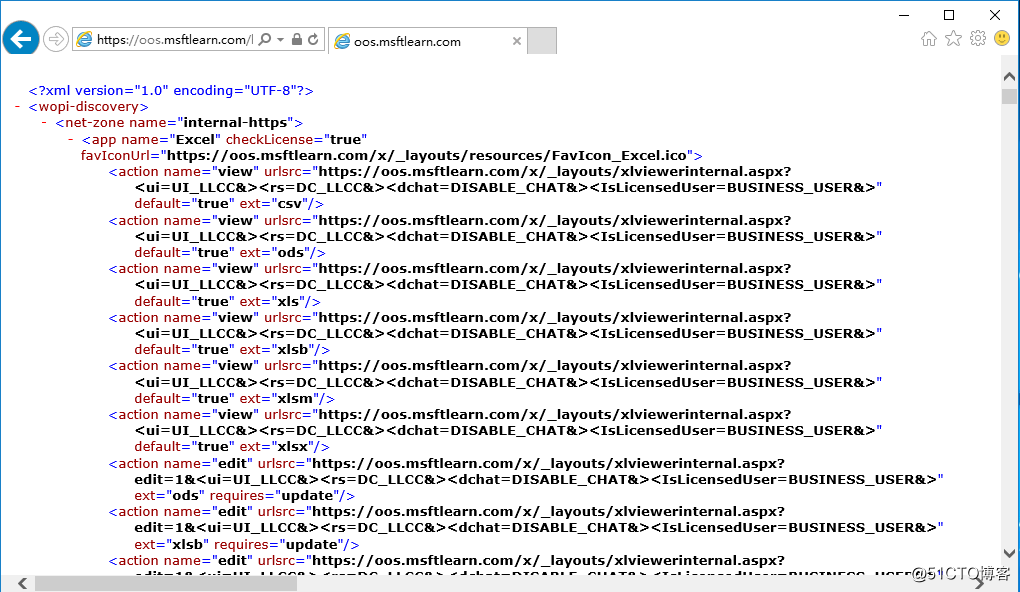This screenshot has height=592, width=1020.
Task: Select the oos.msftlearn.com tab
Action: 427,41
